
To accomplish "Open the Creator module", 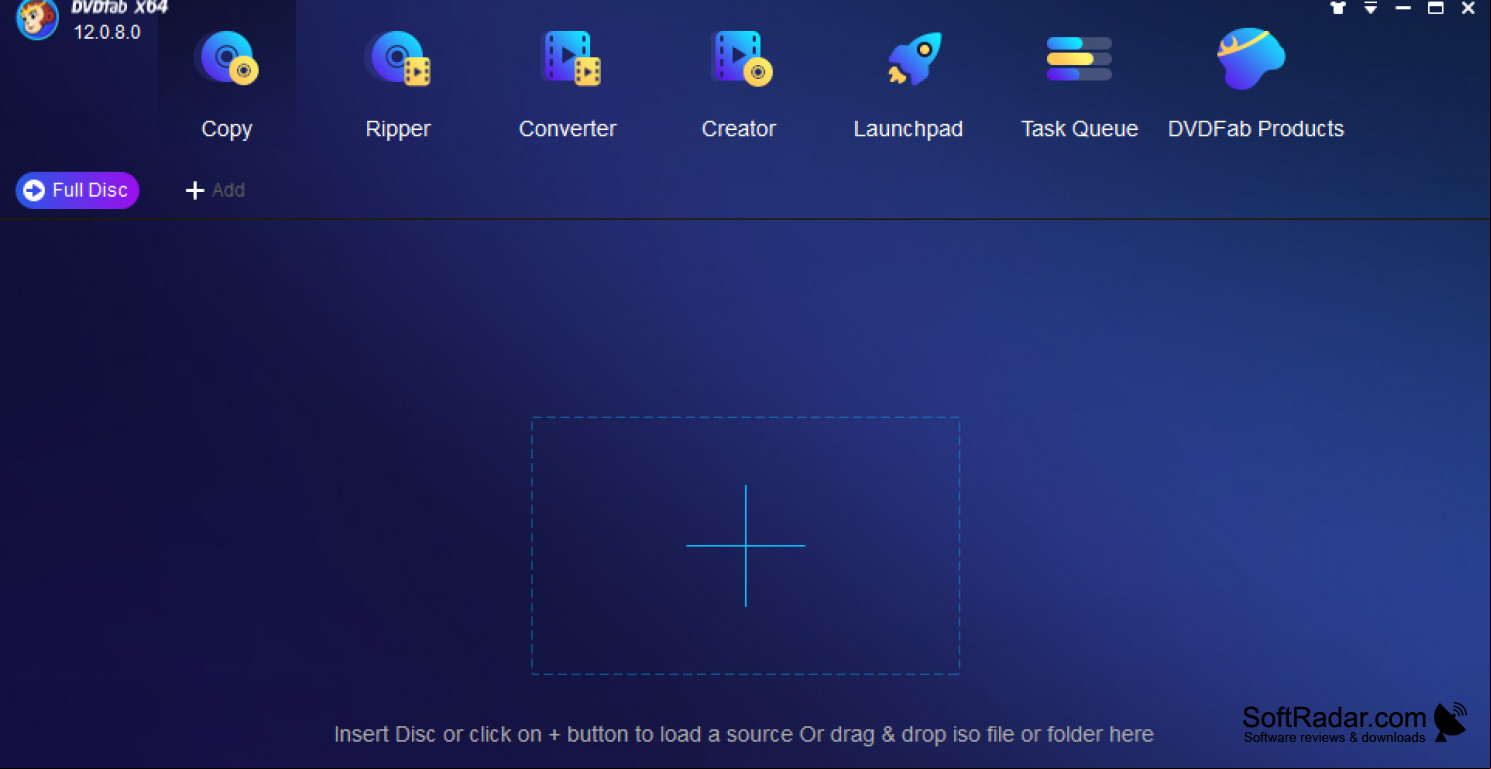I will [x=739, y=84].
